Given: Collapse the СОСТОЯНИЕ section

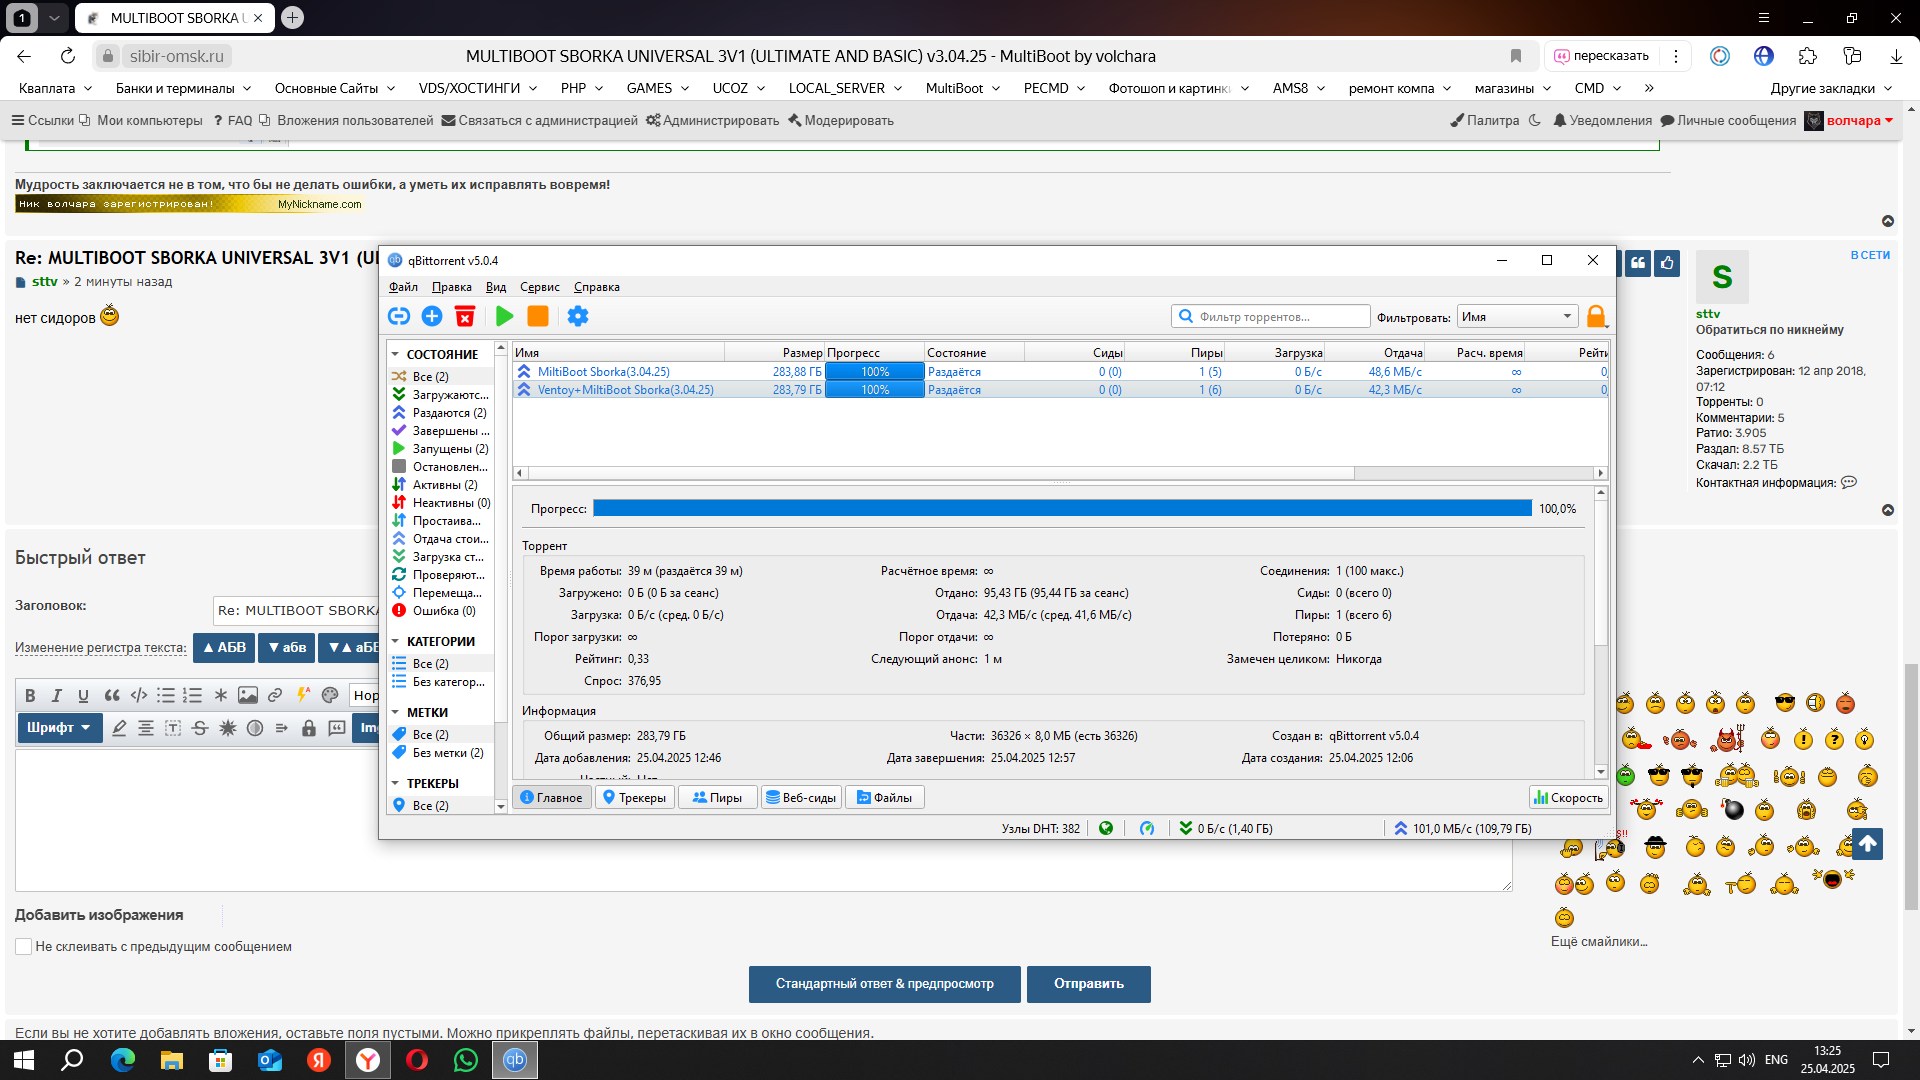Looking at the screenshot, I should click(396, 354).
